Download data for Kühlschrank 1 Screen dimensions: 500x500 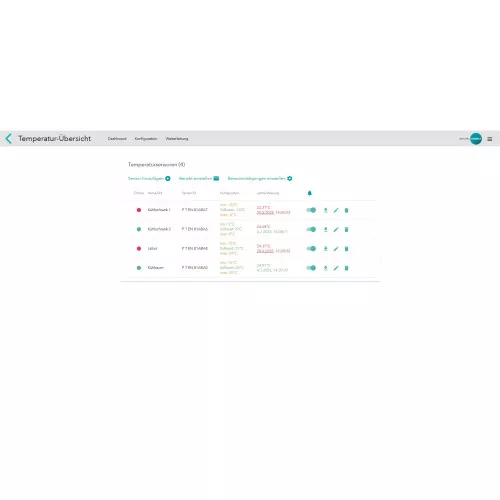[x=326, y=210]
